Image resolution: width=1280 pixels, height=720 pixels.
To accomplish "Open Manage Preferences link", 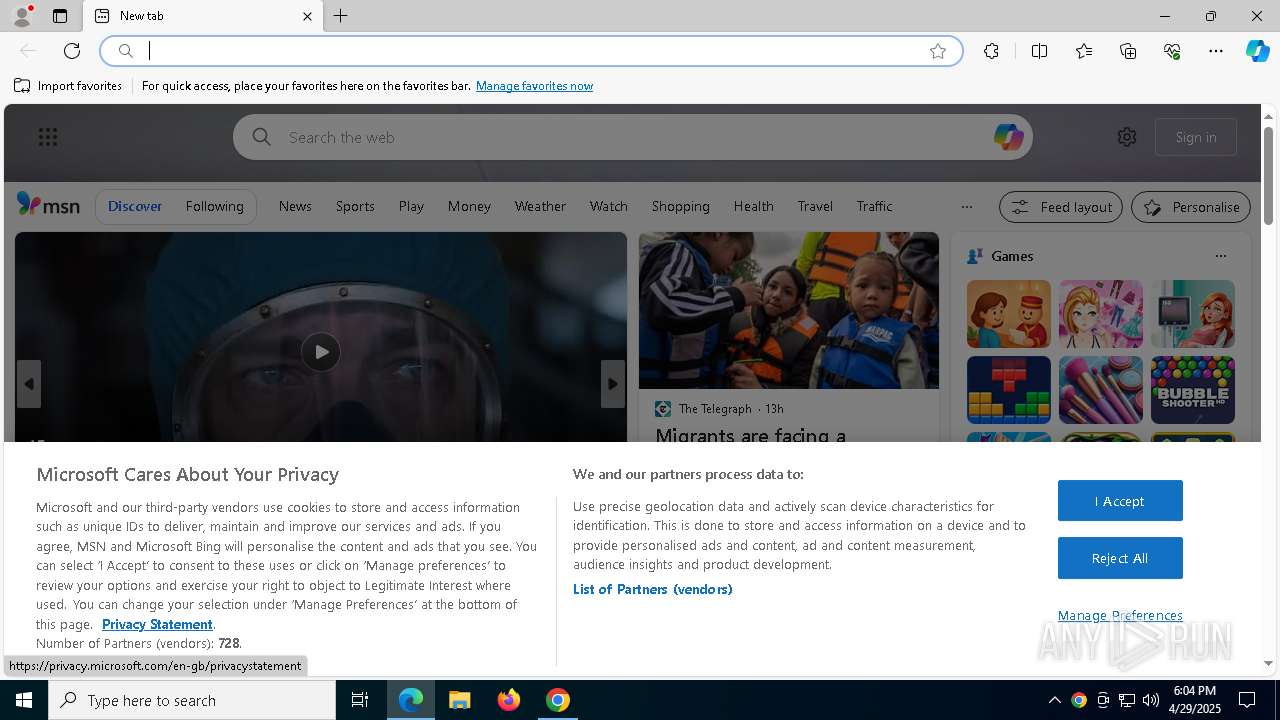I will 1120,615.
